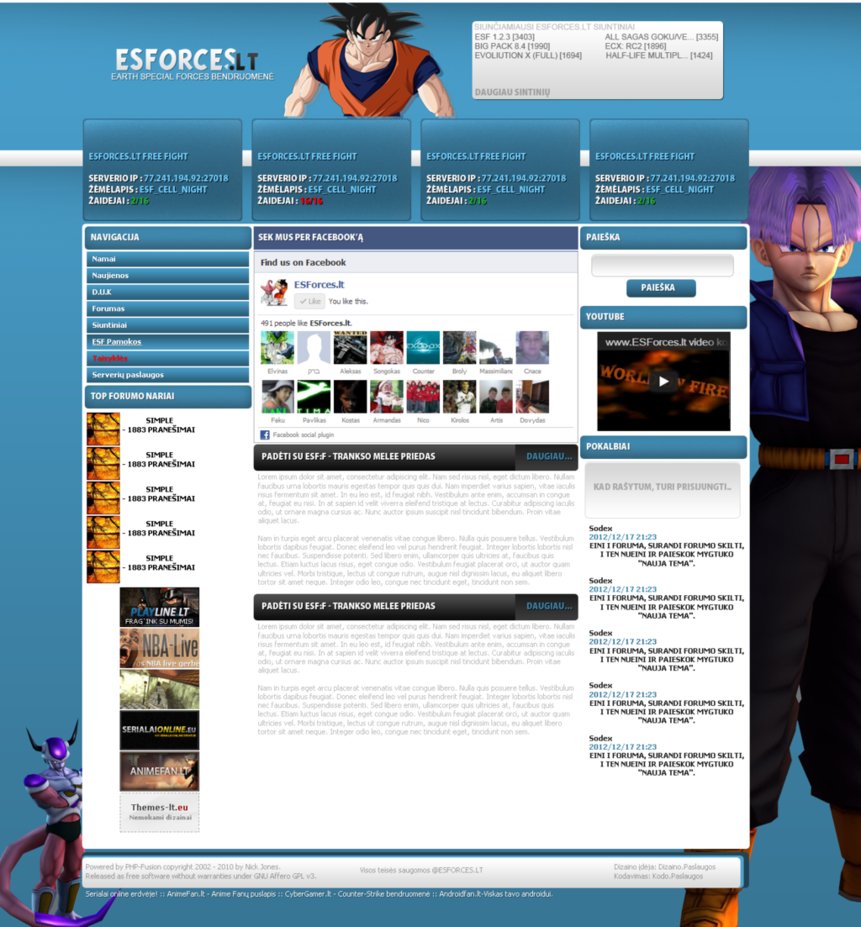Open Naujienos in the navigation
Viewport: 861px width, 927px height.
(x=168, y=275)
